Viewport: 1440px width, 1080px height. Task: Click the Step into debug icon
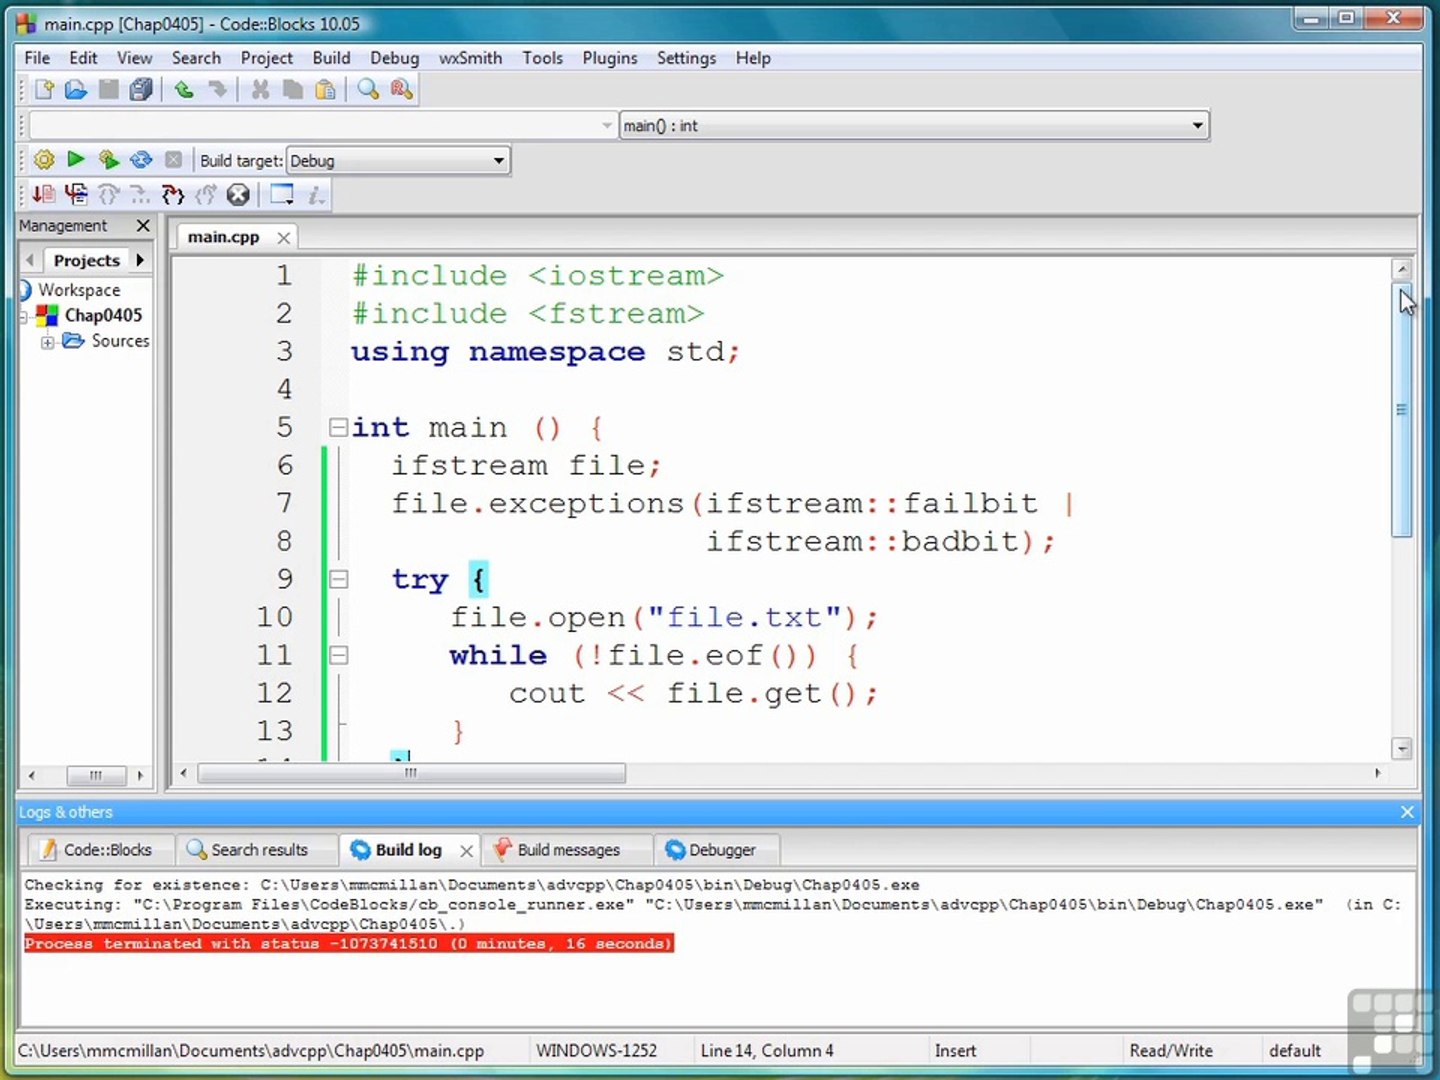[173, 194]
